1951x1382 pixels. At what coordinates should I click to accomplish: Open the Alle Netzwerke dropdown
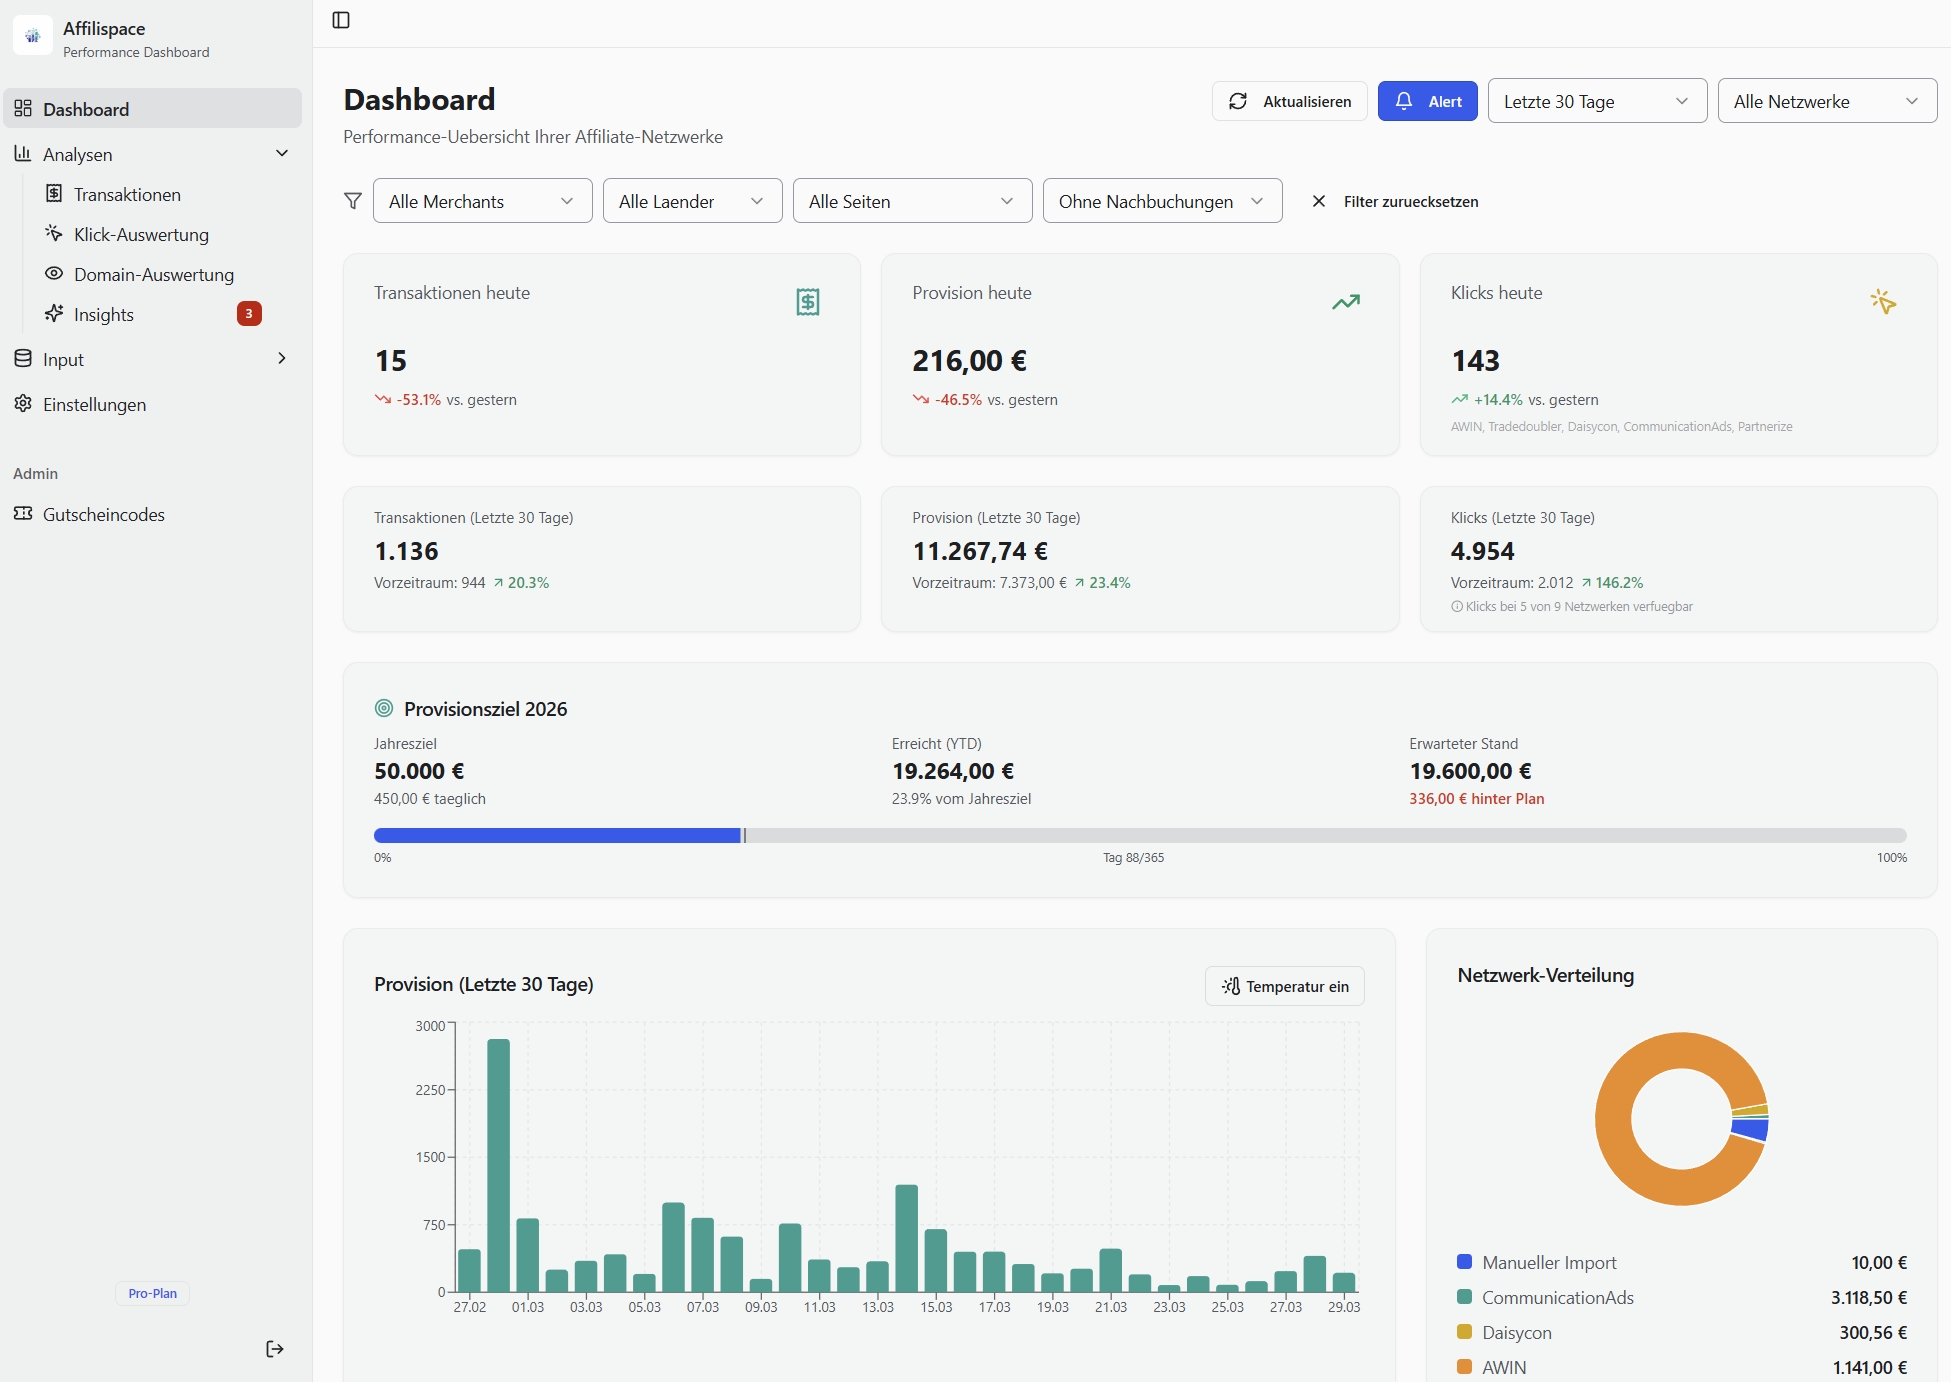pyautogui.click(x=1826, y=100)
